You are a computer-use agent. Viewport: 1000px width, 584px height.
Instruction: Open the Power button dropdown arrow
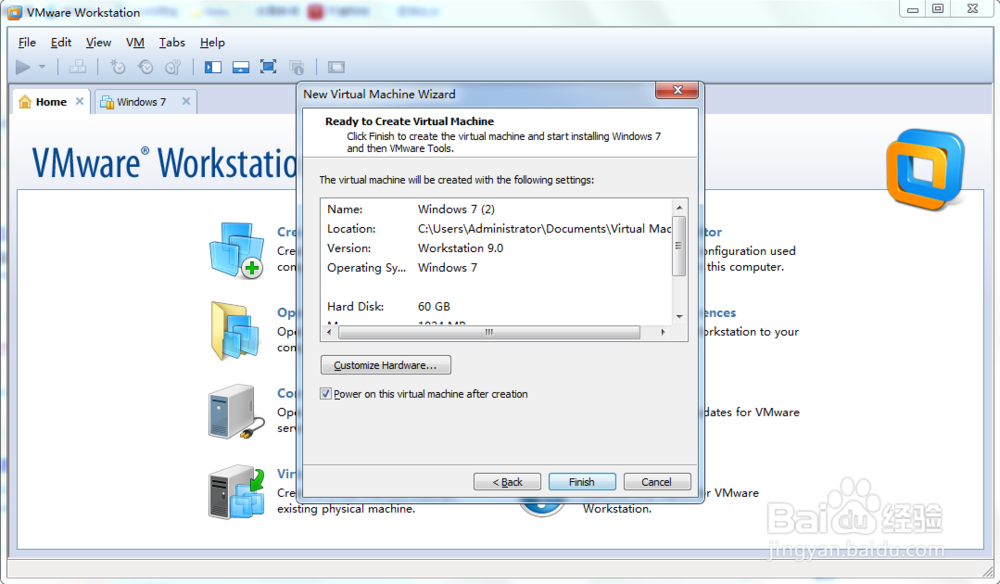click(x=41, y=67)
